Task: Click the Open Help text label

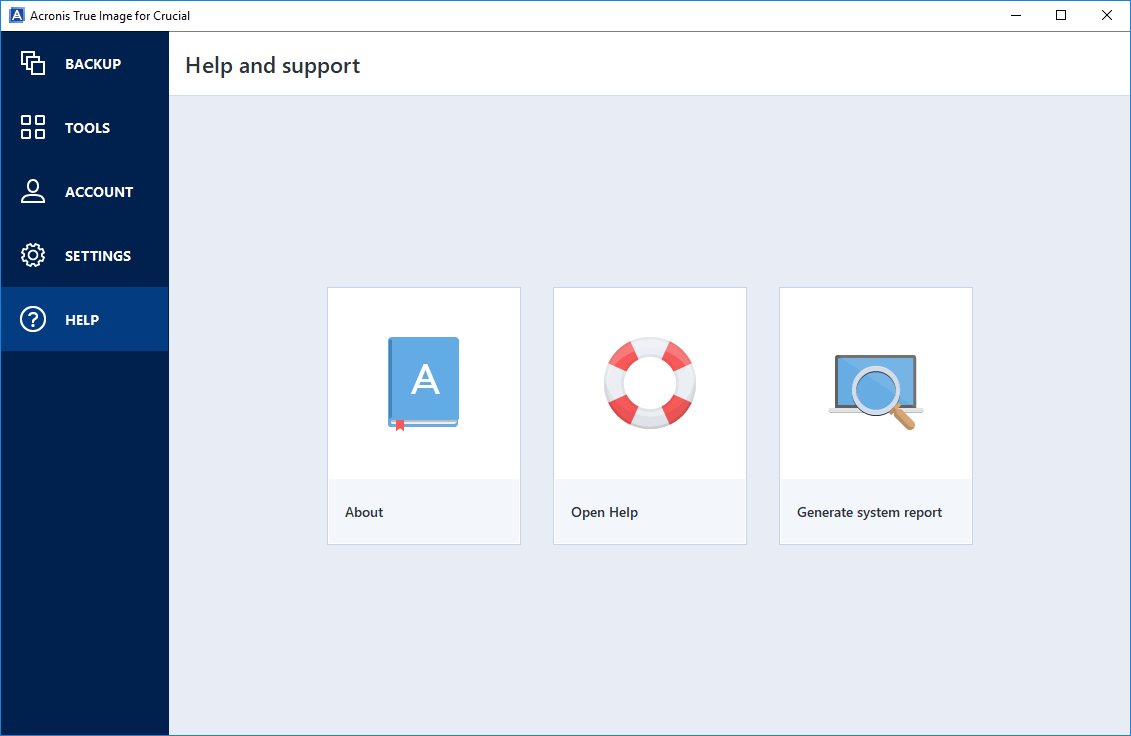Action: [604, 512]
